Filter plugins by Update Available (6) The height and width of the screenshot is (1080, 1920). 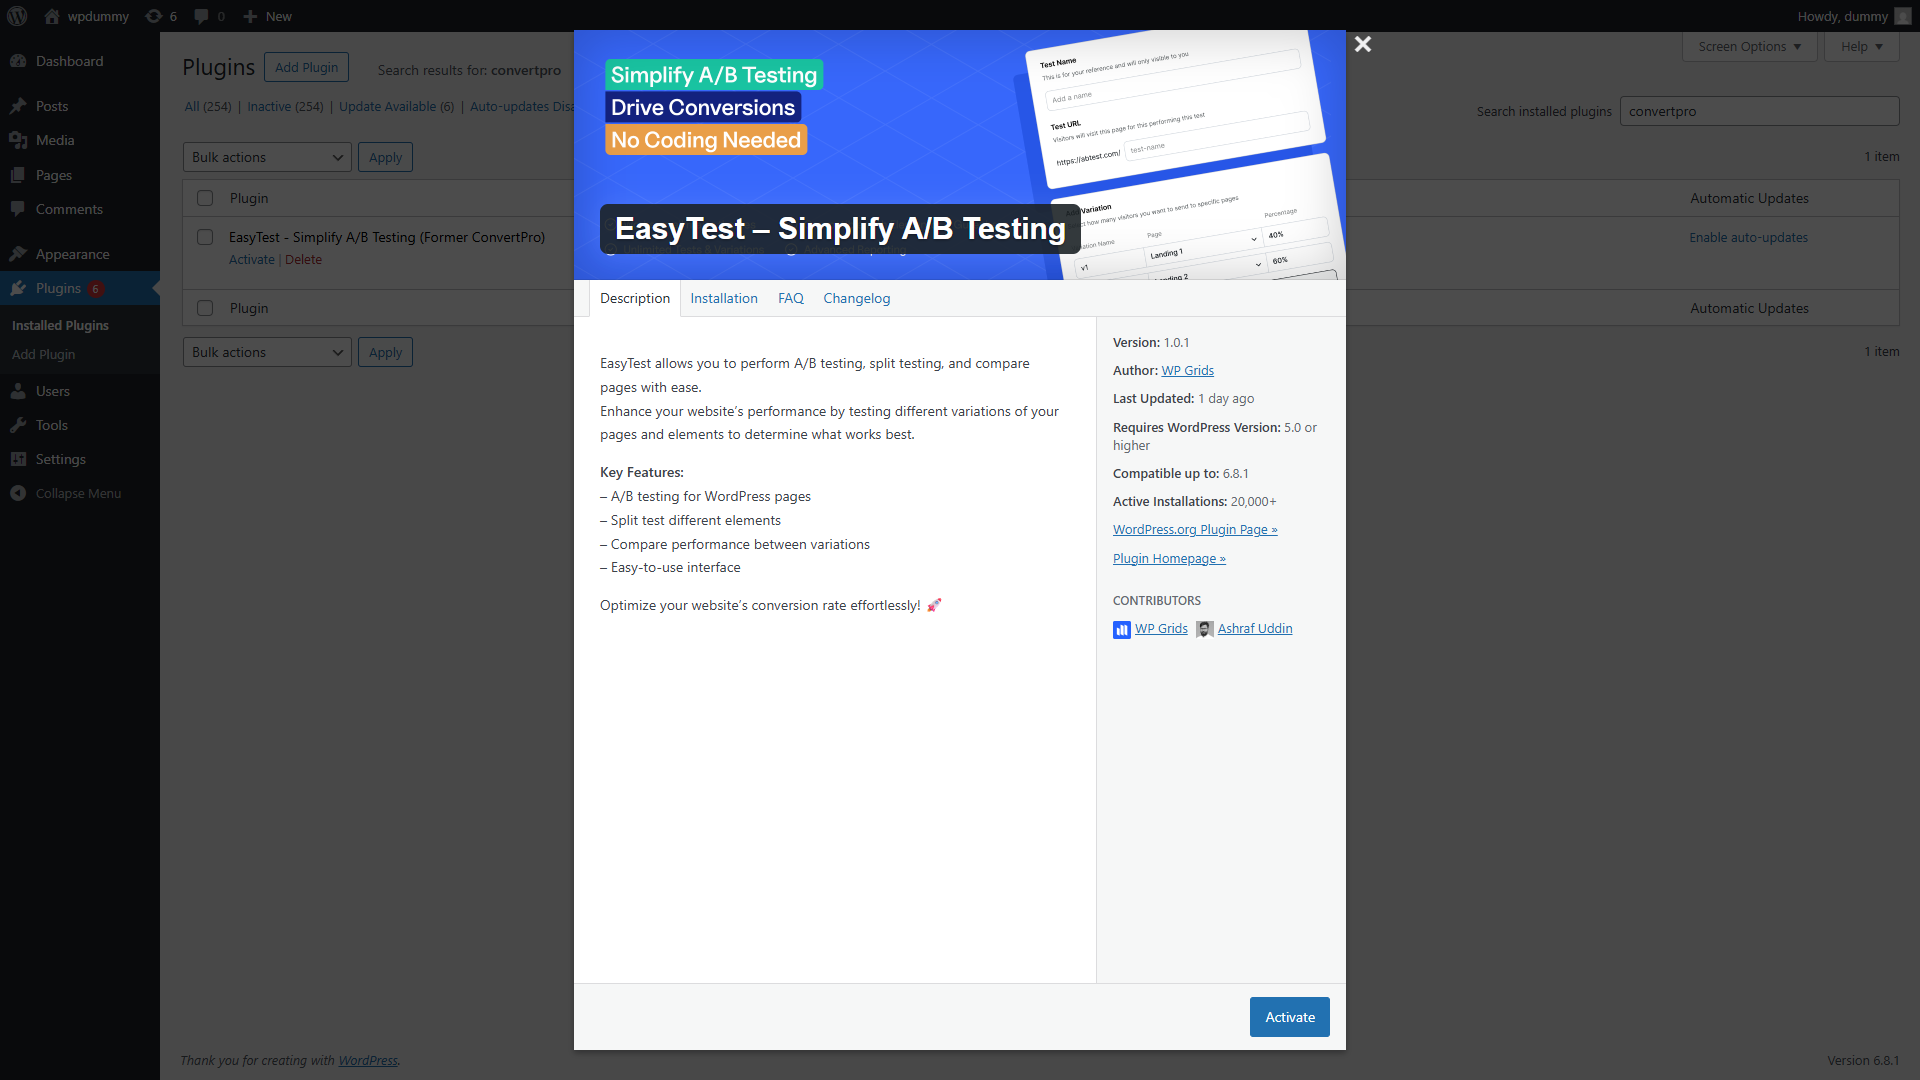[x=396, y=106]
